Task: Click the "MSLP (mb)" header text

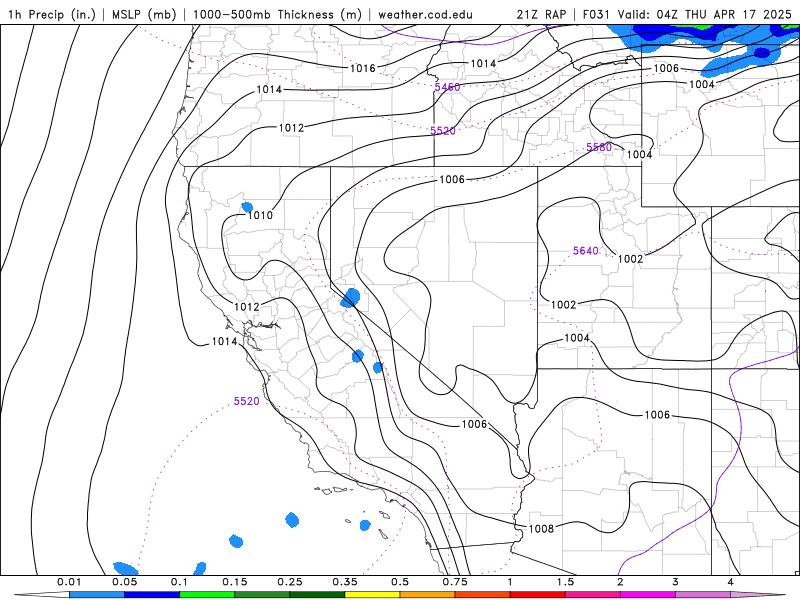Action: click(144, 14)
